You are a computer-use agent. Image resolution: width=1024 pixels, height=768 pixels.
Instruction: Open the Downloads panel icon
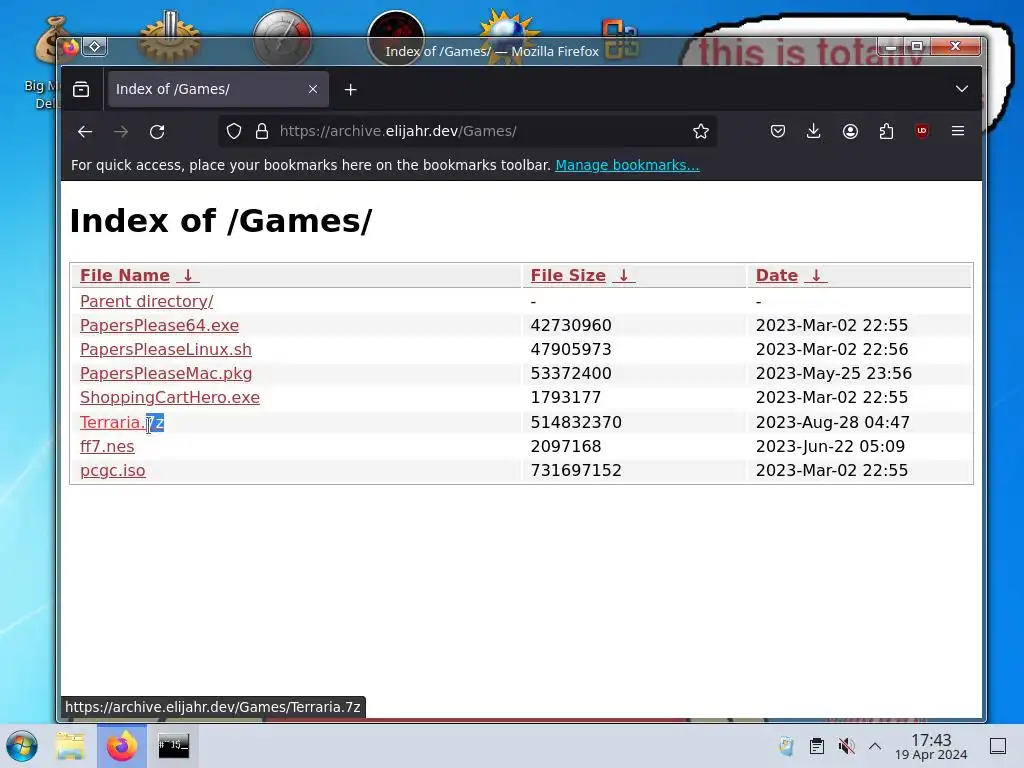(x=814, y=131)
